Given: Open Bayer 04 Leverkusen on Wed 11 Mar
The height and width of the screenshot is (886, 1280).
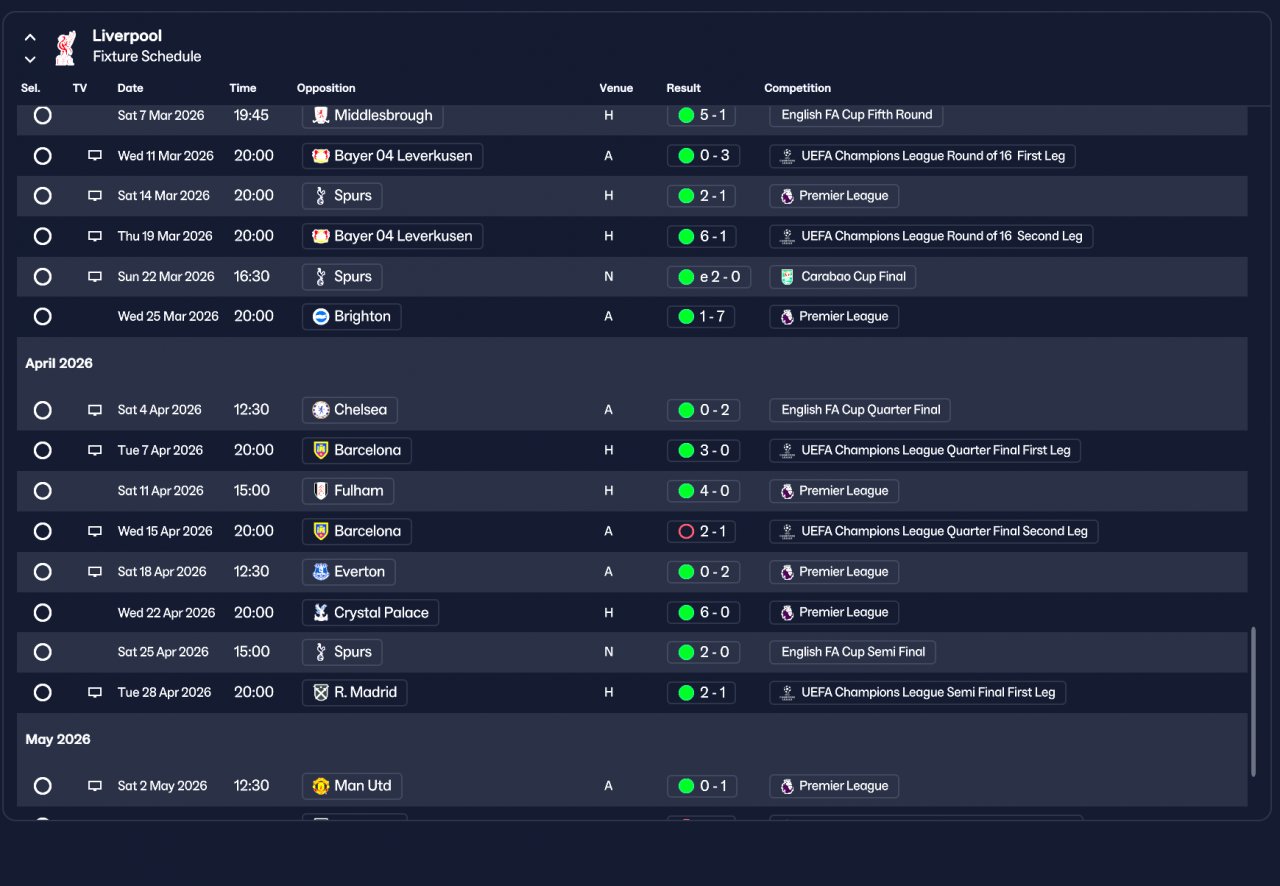Looking at the screenshot, I should [392, 156].
